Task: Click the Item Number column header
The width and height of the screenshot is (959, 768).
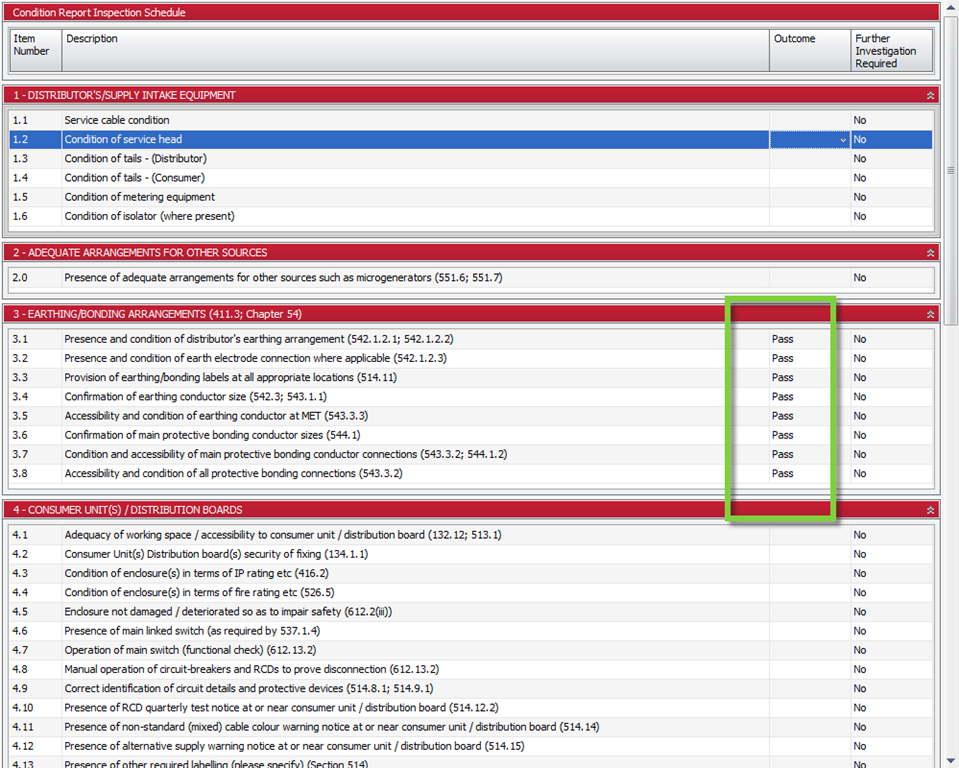Action: click(x=35, y=50)
